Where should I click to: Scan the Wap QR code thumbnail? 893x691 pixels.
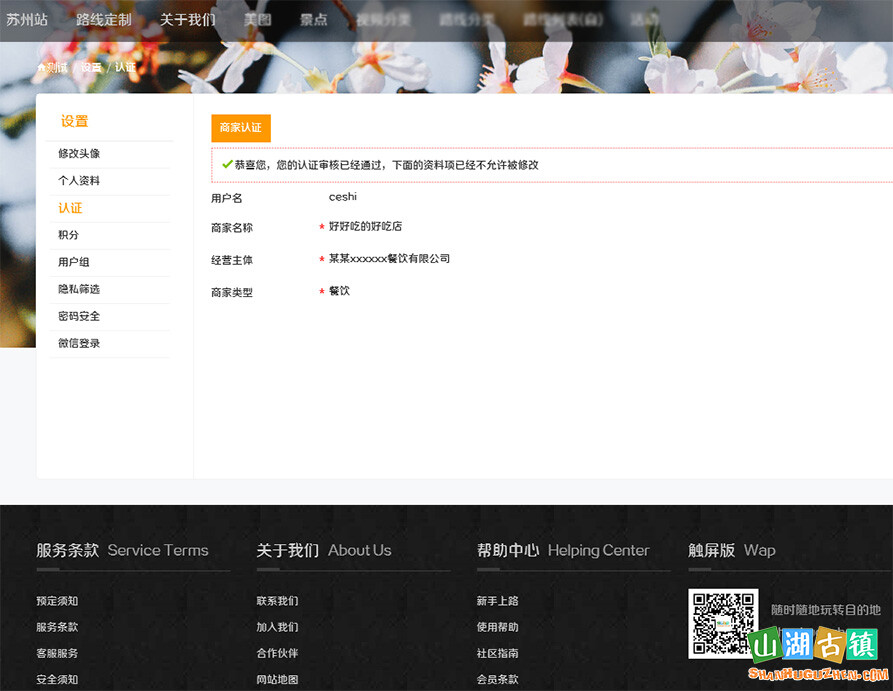click(723, 623)
